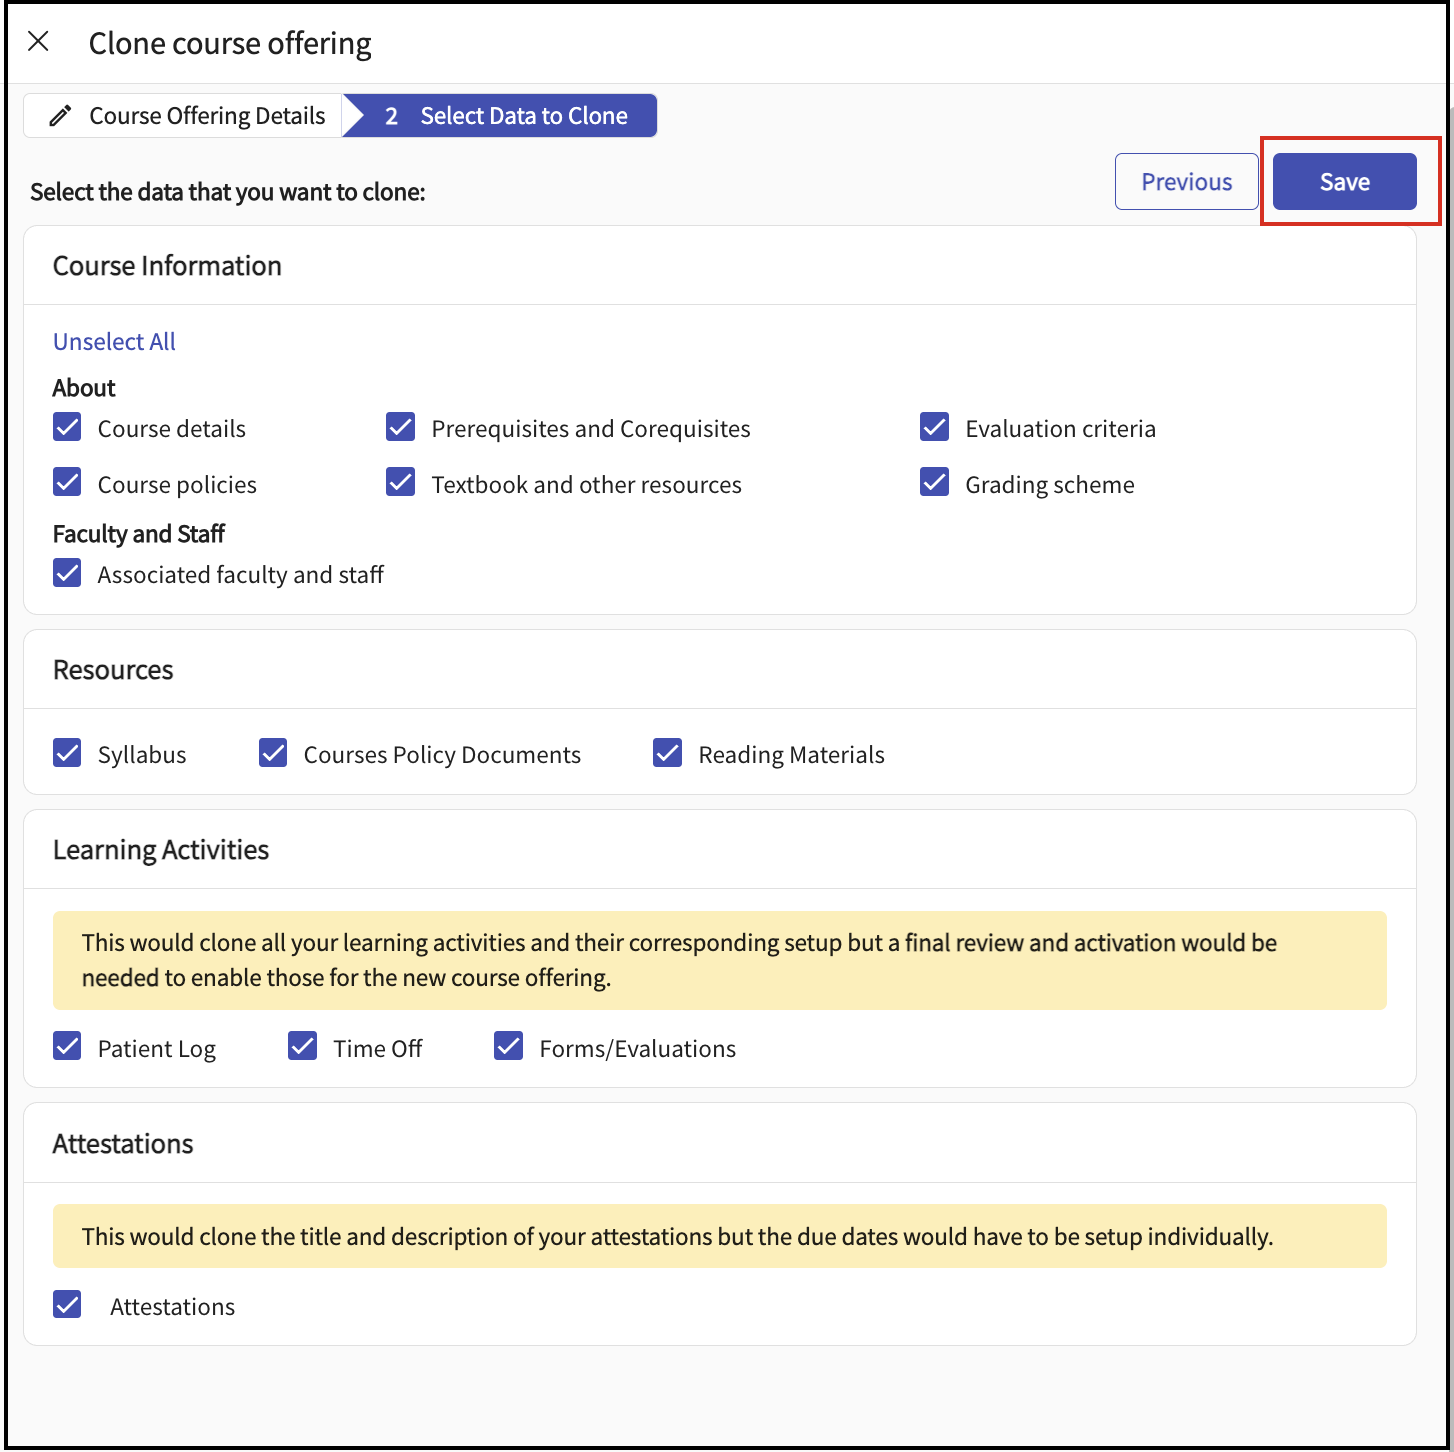This screenshot has width=1454, height=1452.
Task: Click the Previous button
Action: pyautogui.click(x=1186, y=182)
